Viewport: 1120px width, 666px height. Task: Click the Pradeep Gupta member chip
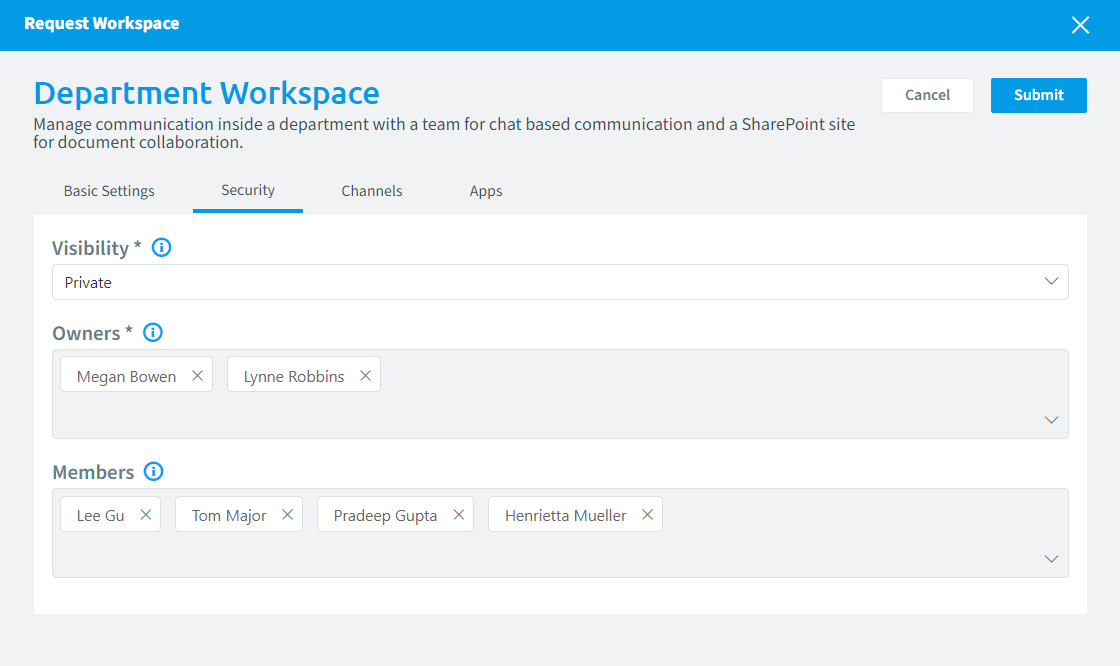coord(395,515)
